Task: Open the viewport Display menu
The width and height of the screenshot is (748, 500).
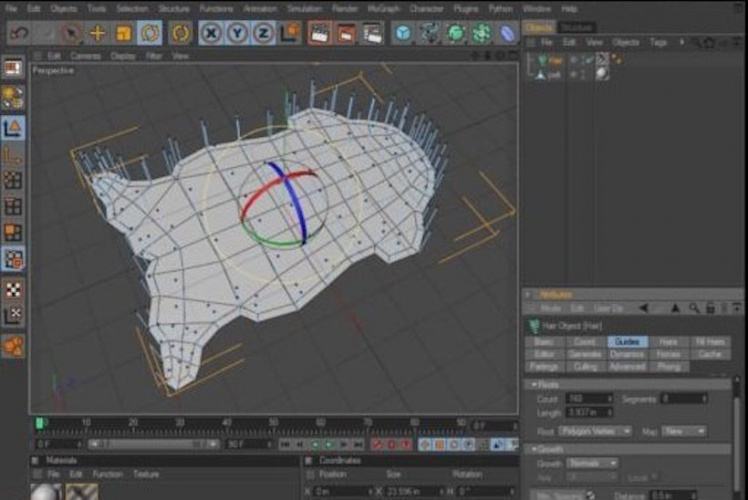Action: tap(123, 56)
